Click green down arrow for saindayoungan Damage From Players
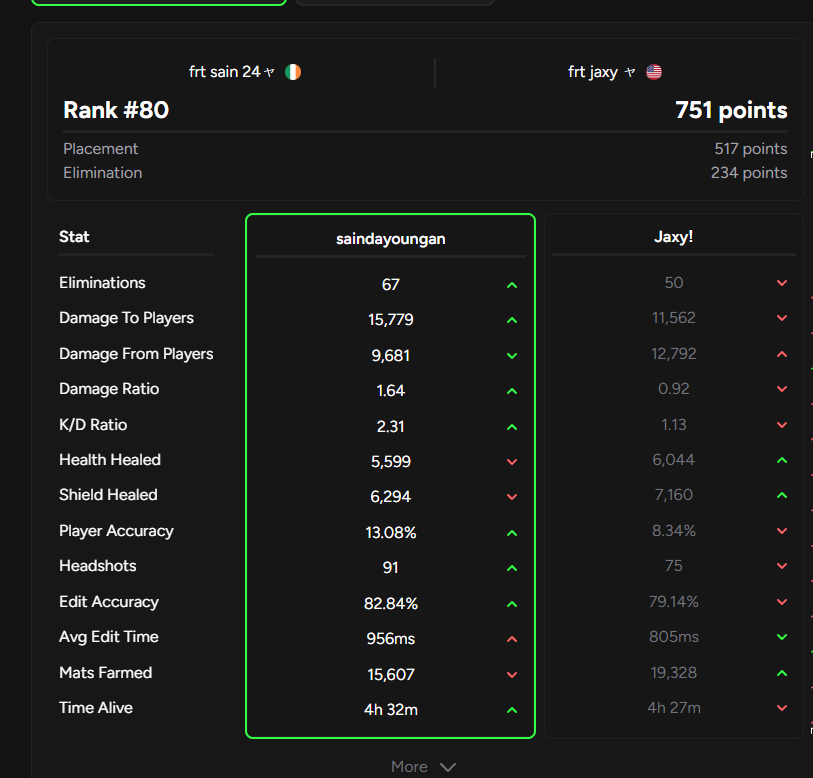The image size is (813, 778). tap(512, 356)
